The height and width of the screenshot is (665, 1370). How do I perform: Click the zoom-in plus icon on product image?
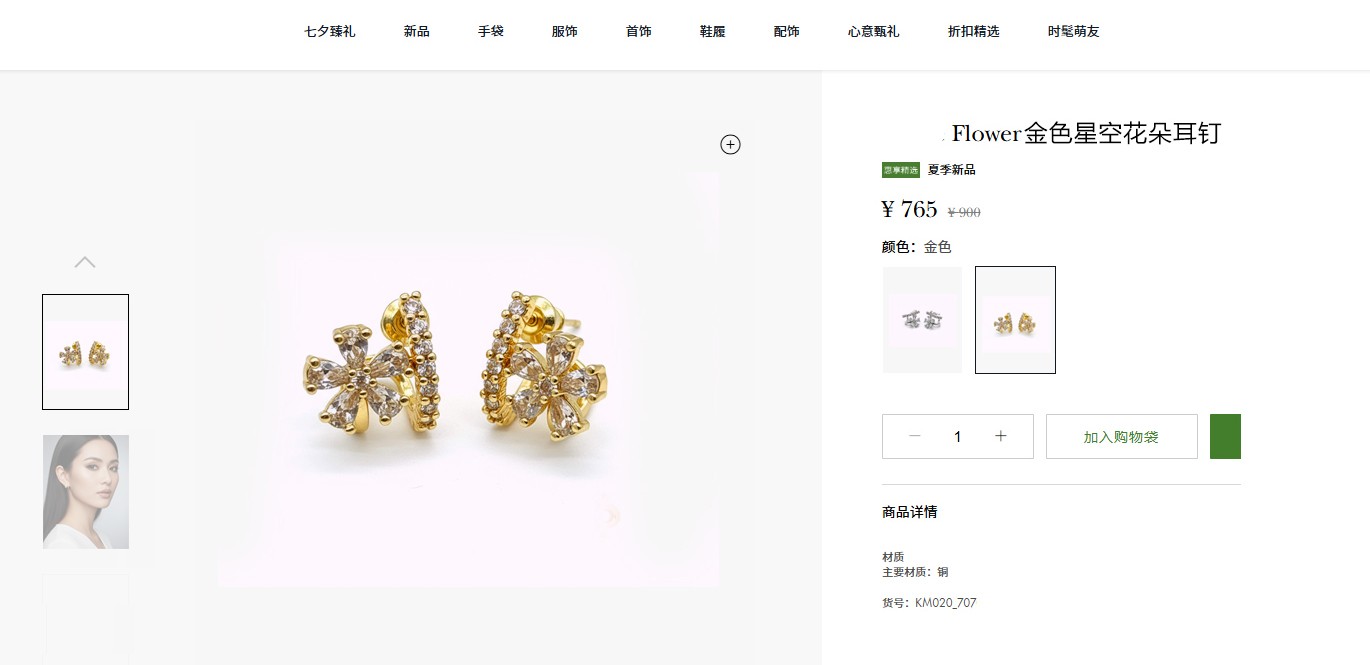click(731, 145)
